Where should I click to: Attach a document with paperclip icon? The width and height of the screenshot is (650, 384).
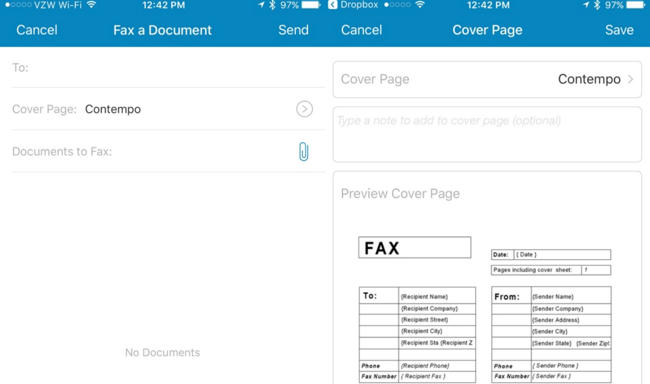pyautogui.click(x=304, y=151)
